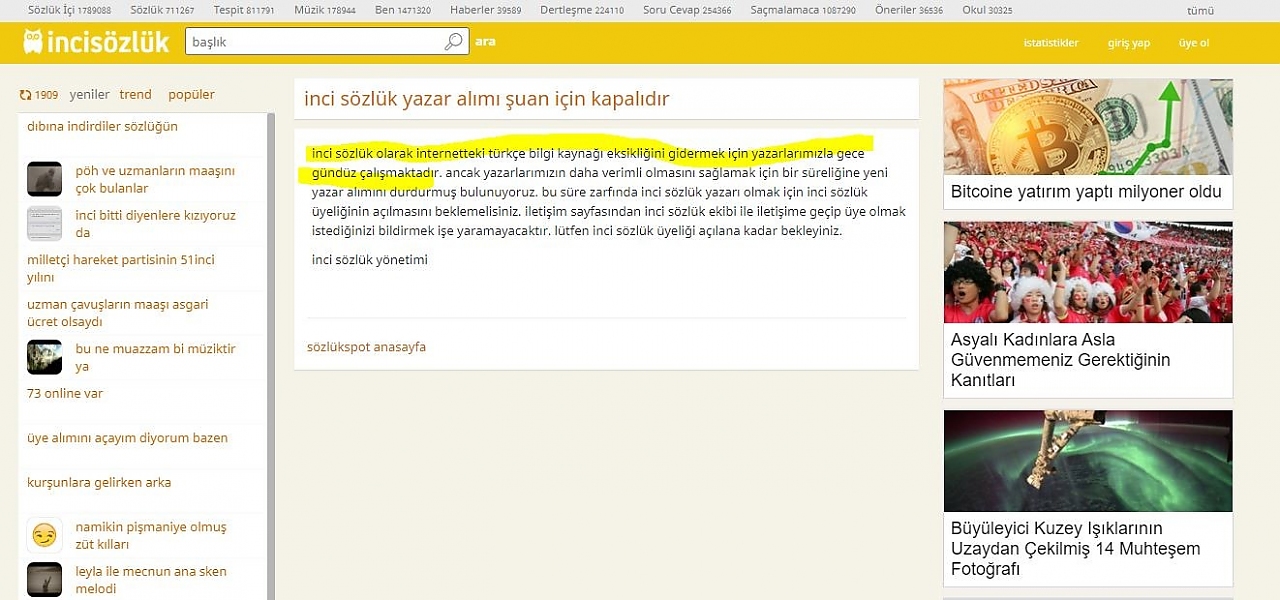Switch to the 'trend' tab
The height and width of the screenshot is (600, 1280).
point(136,95)
